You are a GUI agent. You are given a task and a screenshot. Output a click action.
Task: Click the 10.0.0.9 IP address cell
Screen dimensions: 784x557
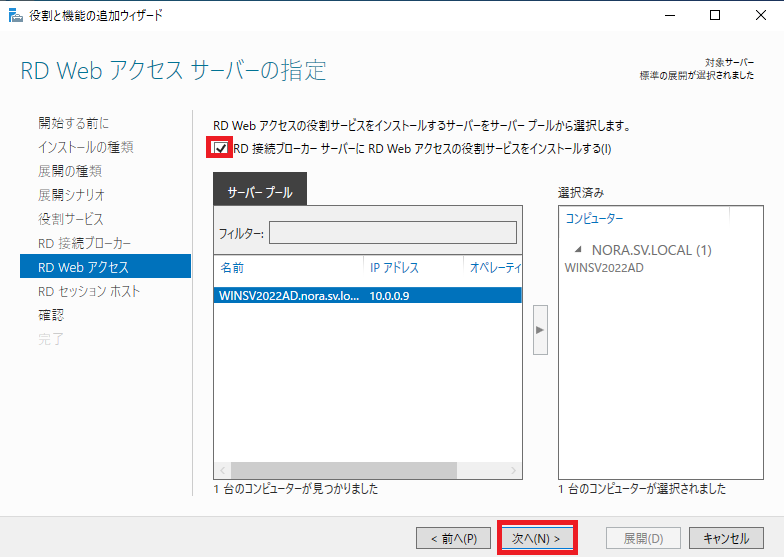click(390, 296)
